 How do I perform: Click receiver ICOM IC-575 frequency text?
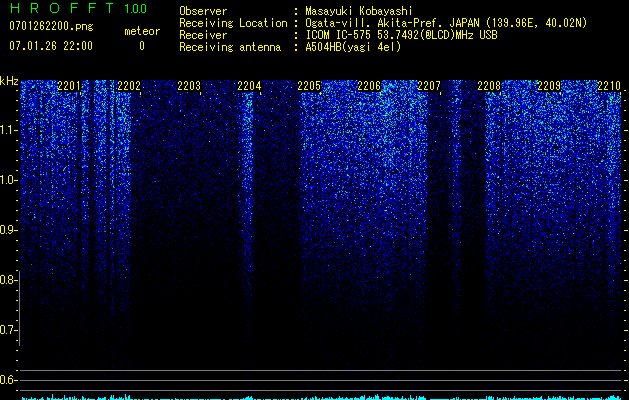point(401,35)
